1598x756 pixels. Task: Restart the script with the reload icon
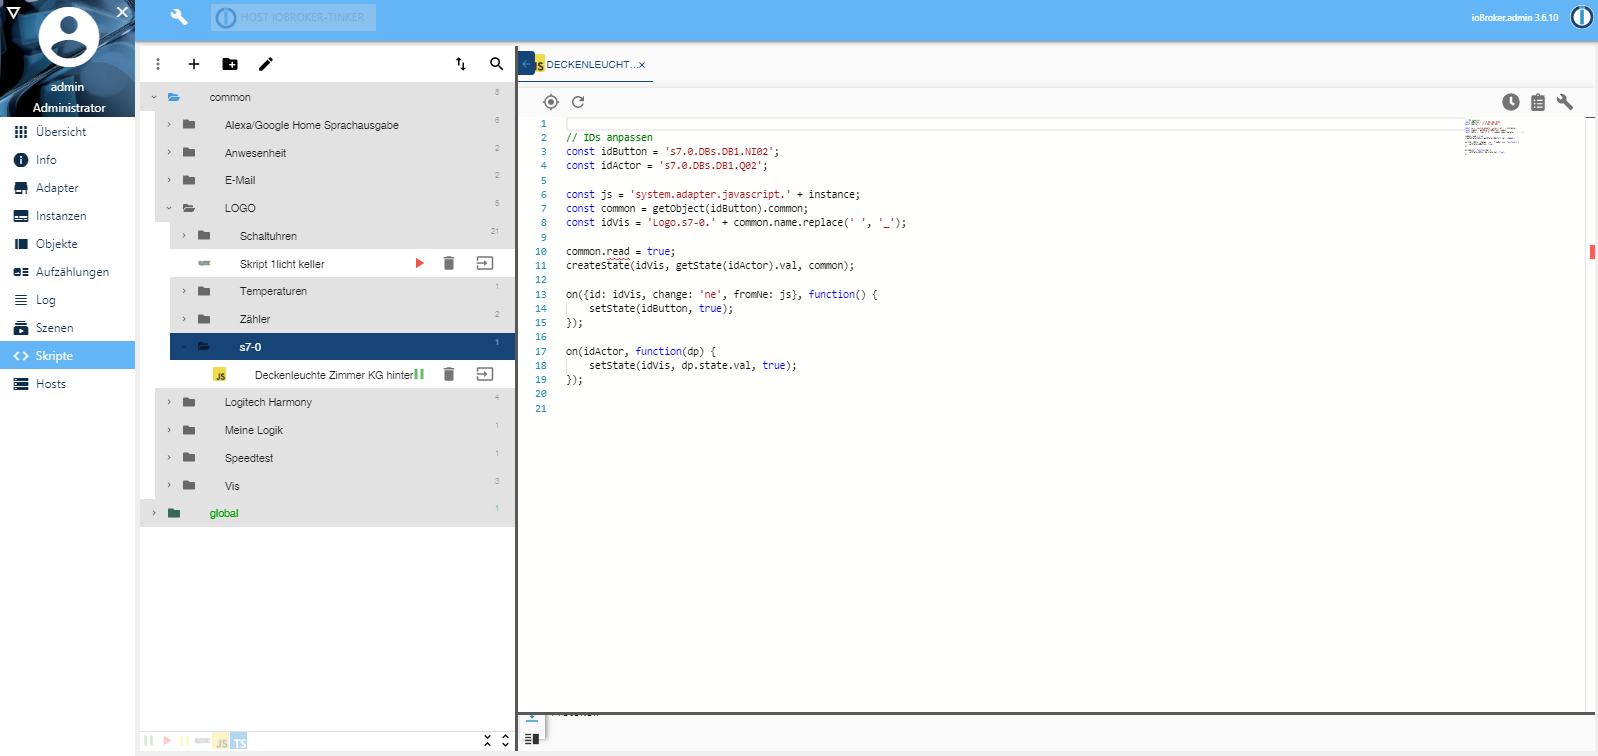tap(578, 102)
